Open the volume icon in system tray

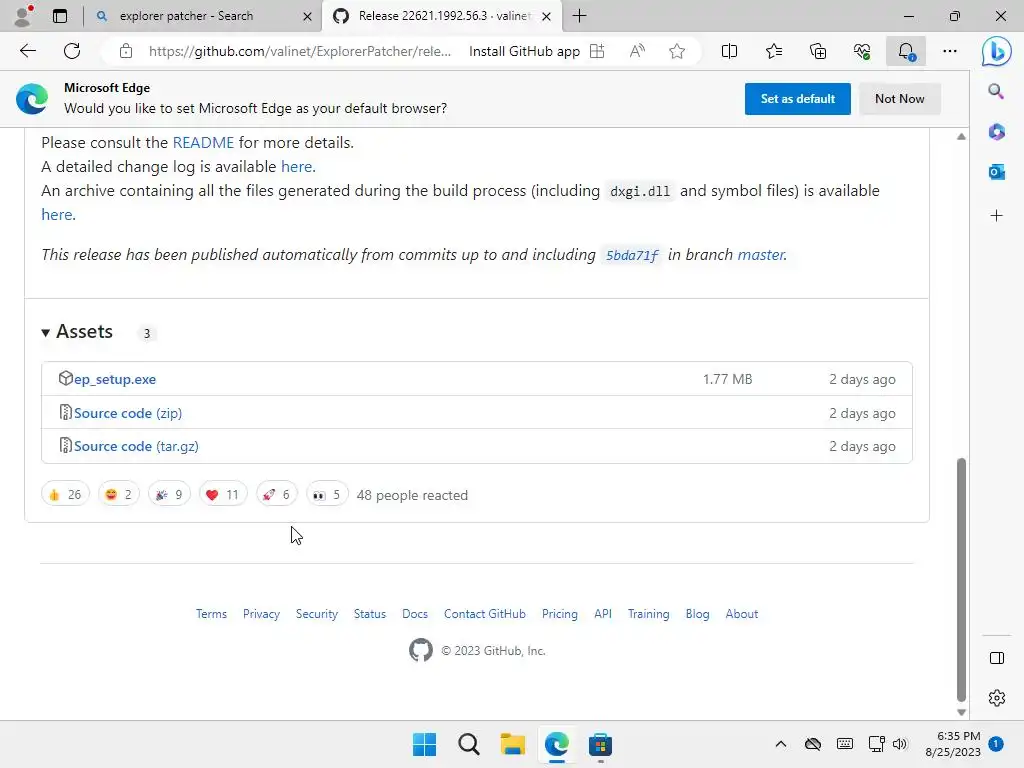point(900,744)
